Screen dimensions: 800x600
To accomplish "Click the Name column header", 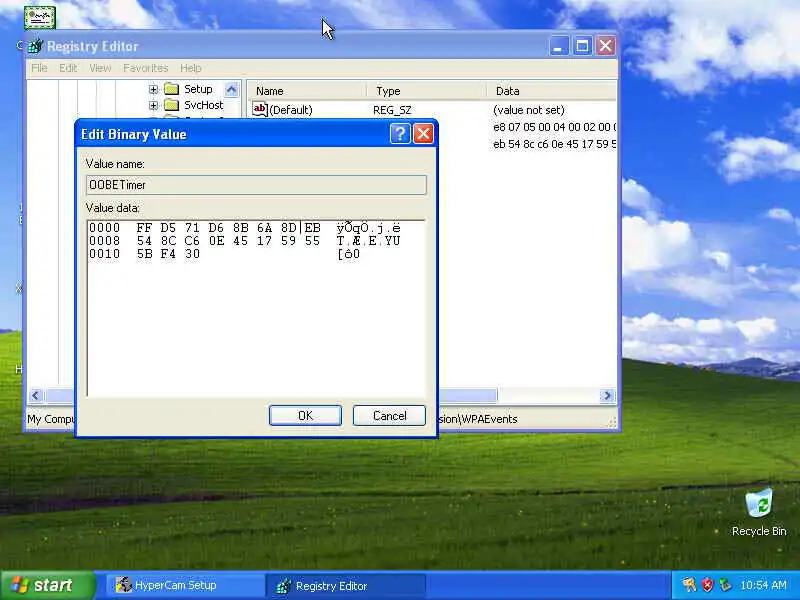I will tap(307, 91).
